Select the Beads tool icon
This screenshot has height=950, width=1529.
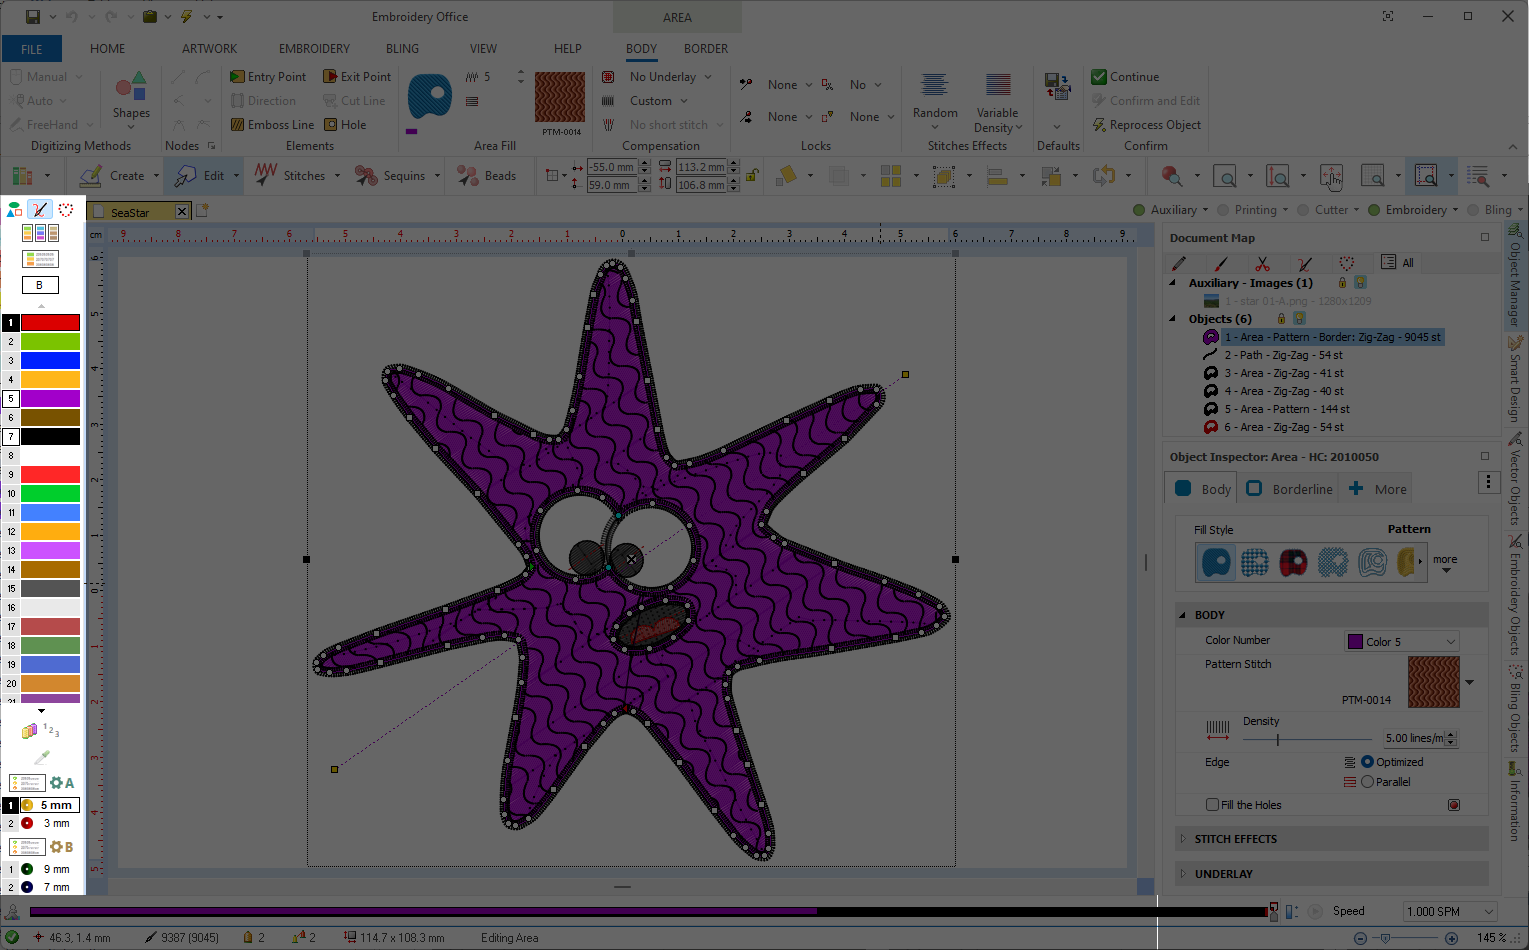click(486, 176)
